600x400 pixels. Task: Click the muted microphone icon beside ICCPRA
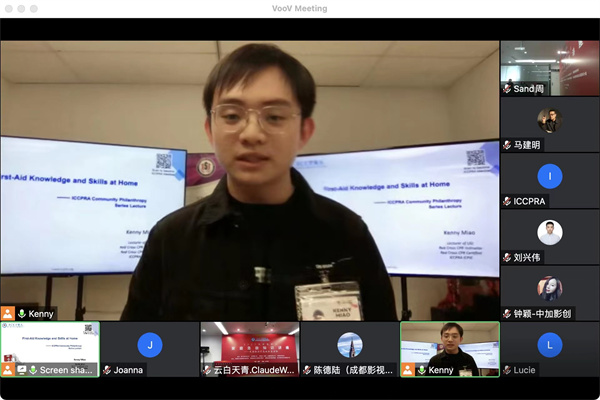[x=507, y=201]
